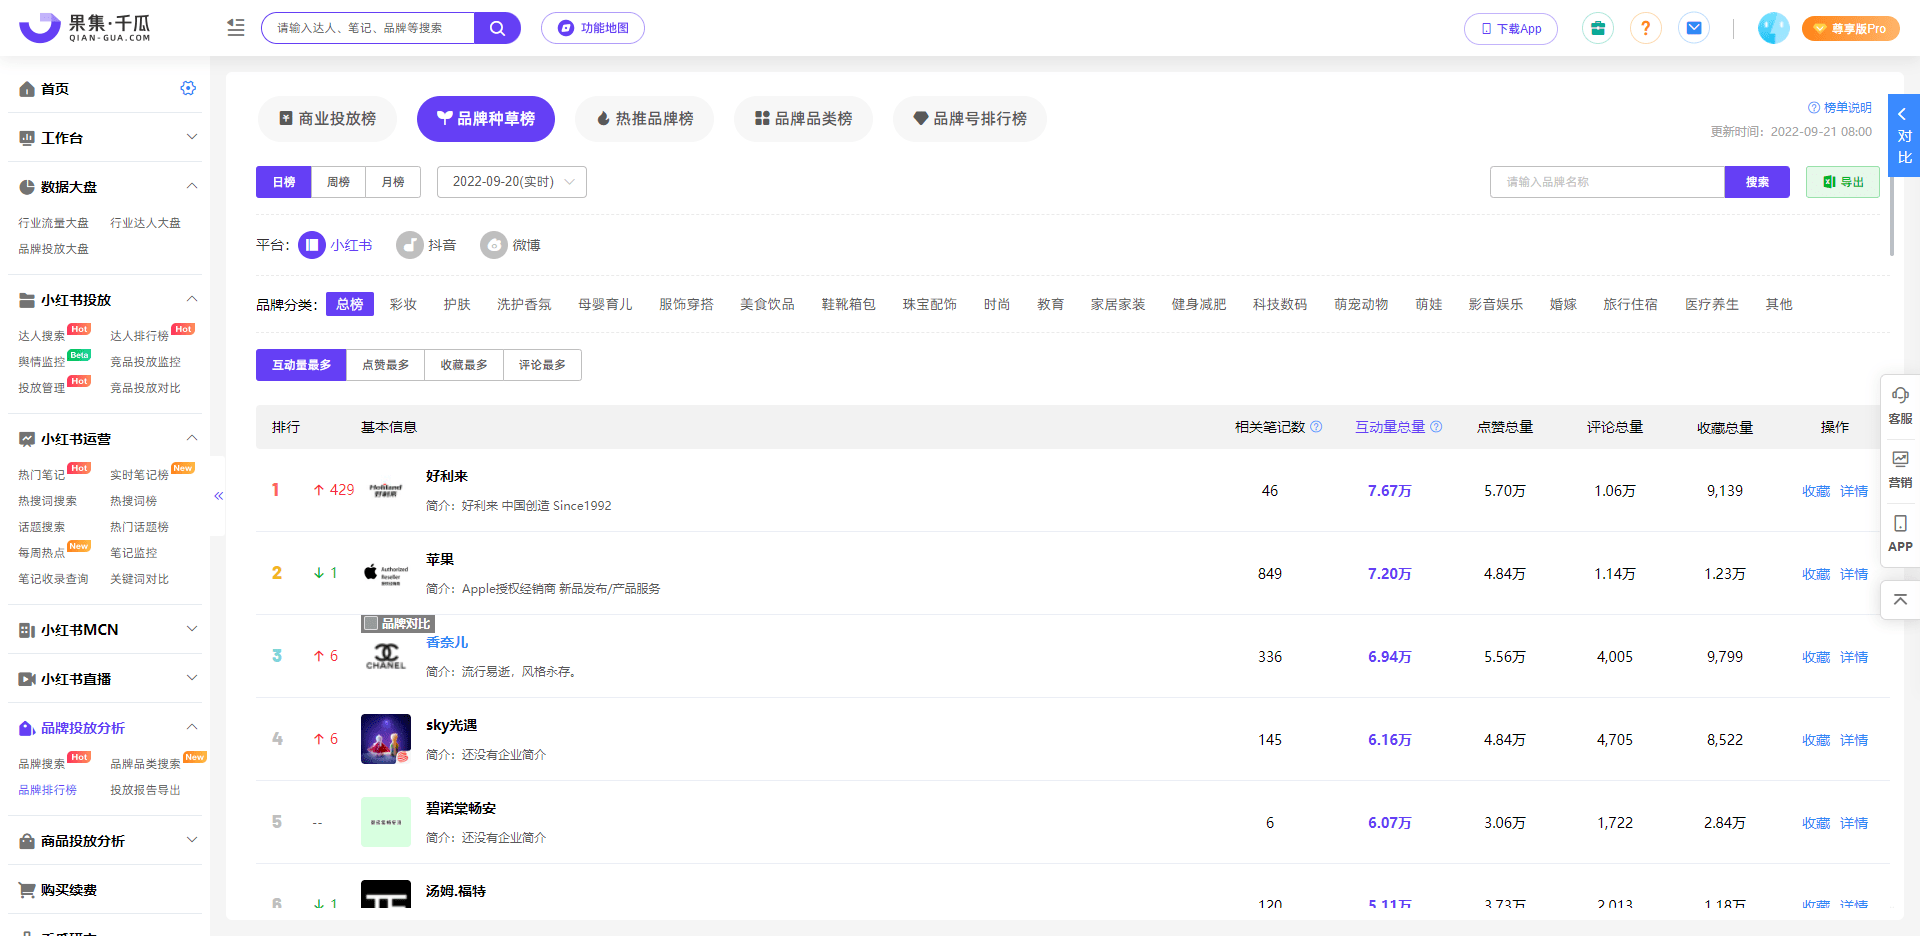Sort by 评论最多

point(542,365)
